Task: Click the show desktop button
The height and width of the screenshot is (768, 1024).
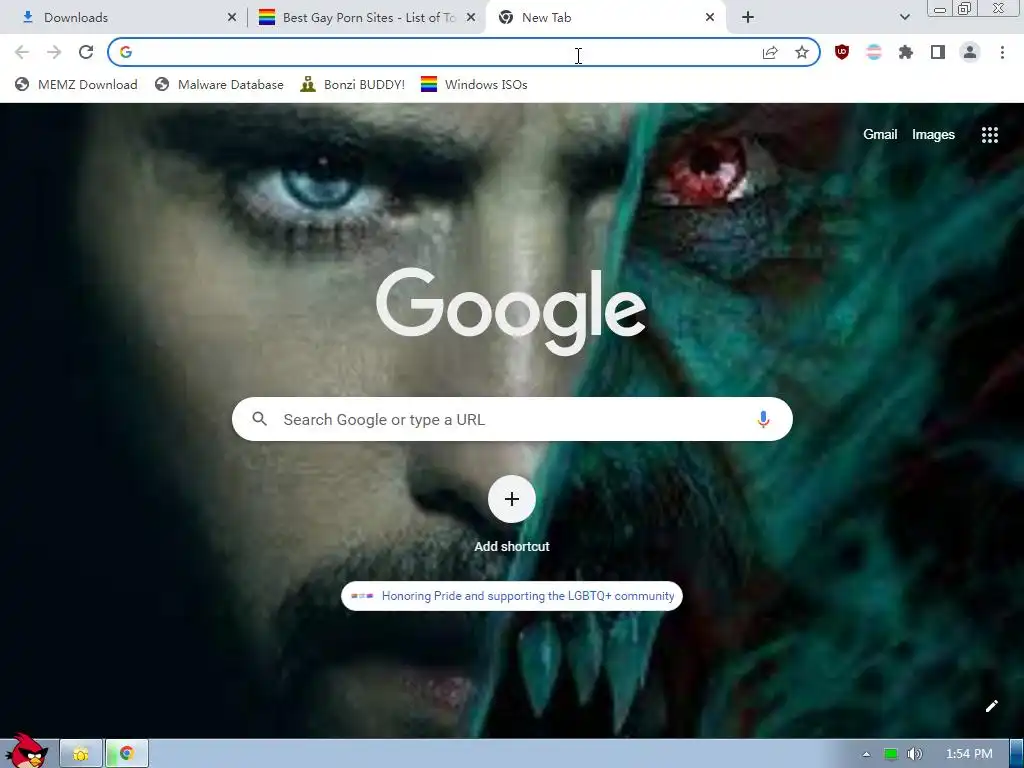Action: pos(1017,754)
